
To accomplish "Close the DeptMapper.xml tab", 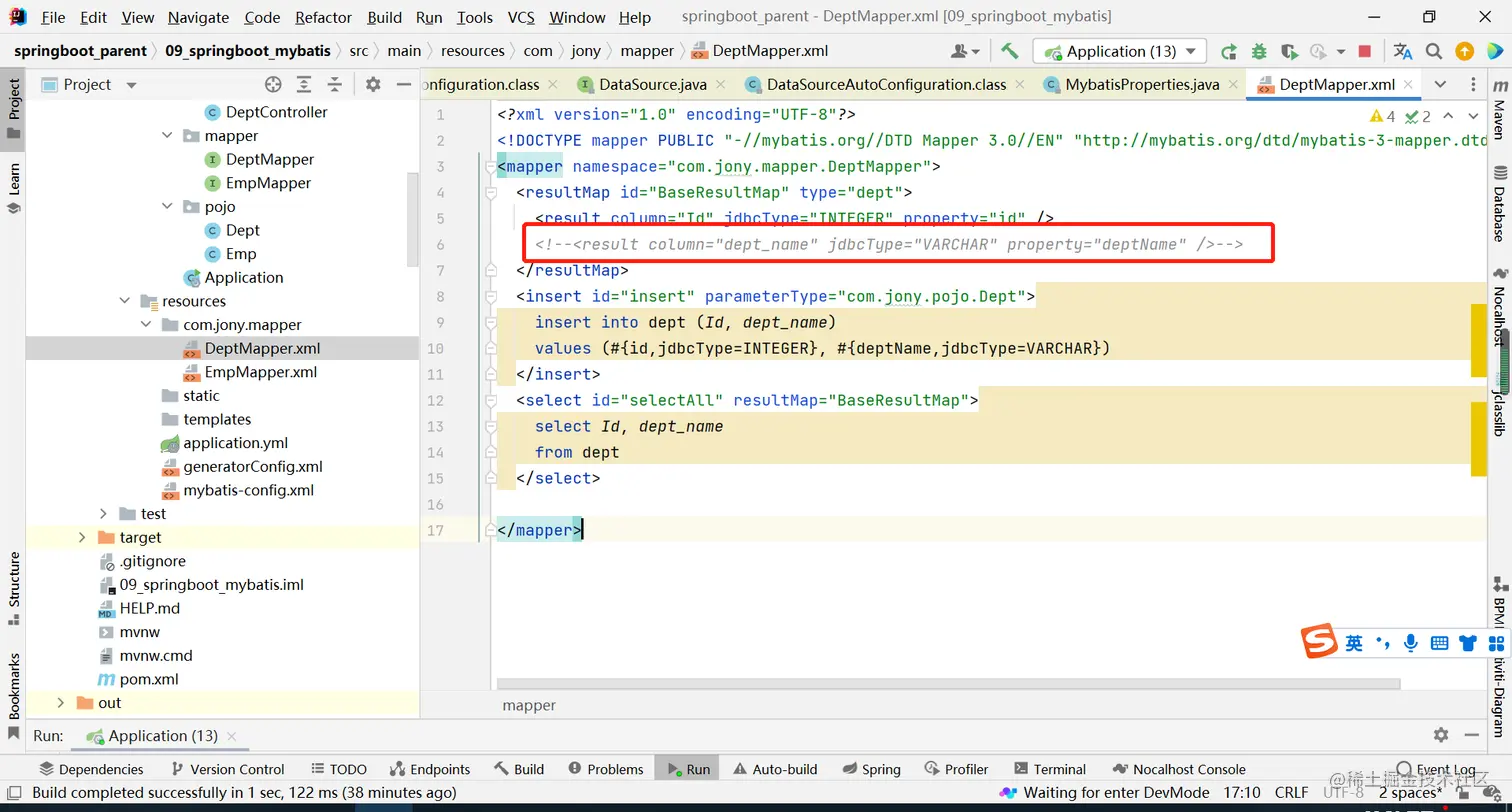I will click(1408, 85).
